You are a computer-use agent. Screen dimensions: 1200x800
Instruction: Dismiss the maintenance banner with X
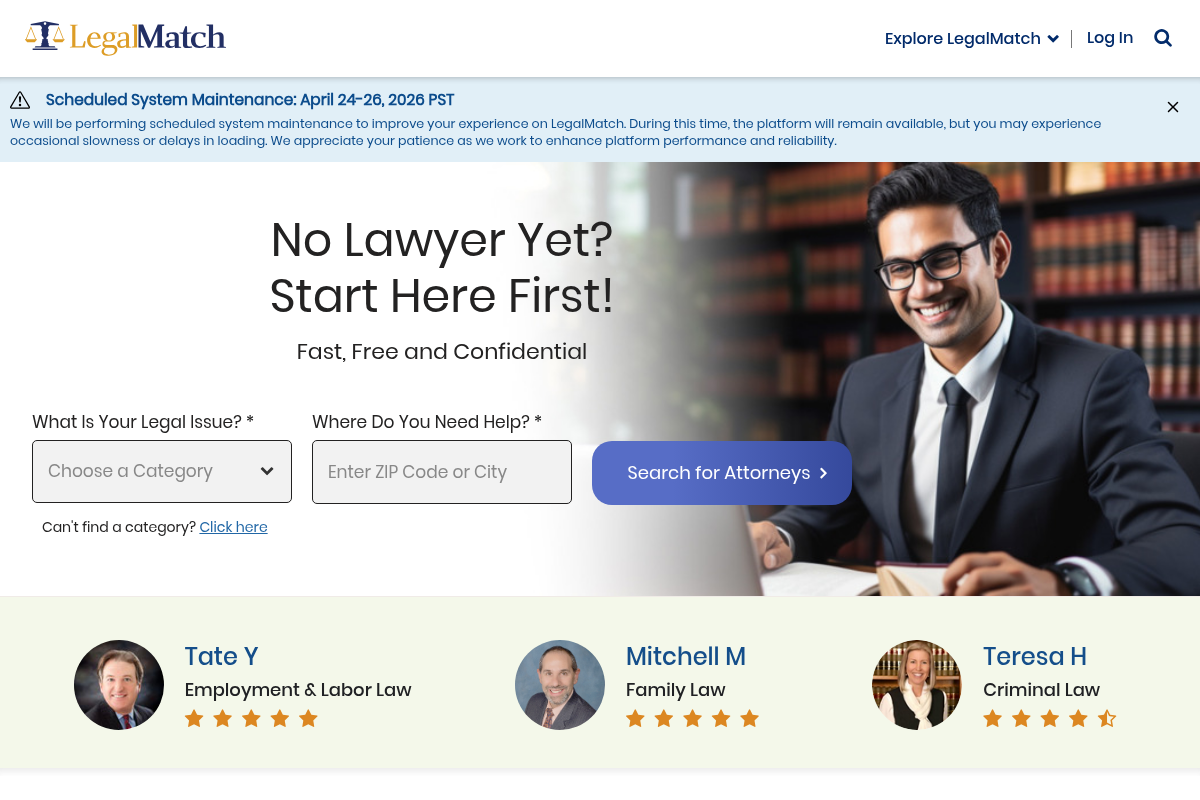1173,107
